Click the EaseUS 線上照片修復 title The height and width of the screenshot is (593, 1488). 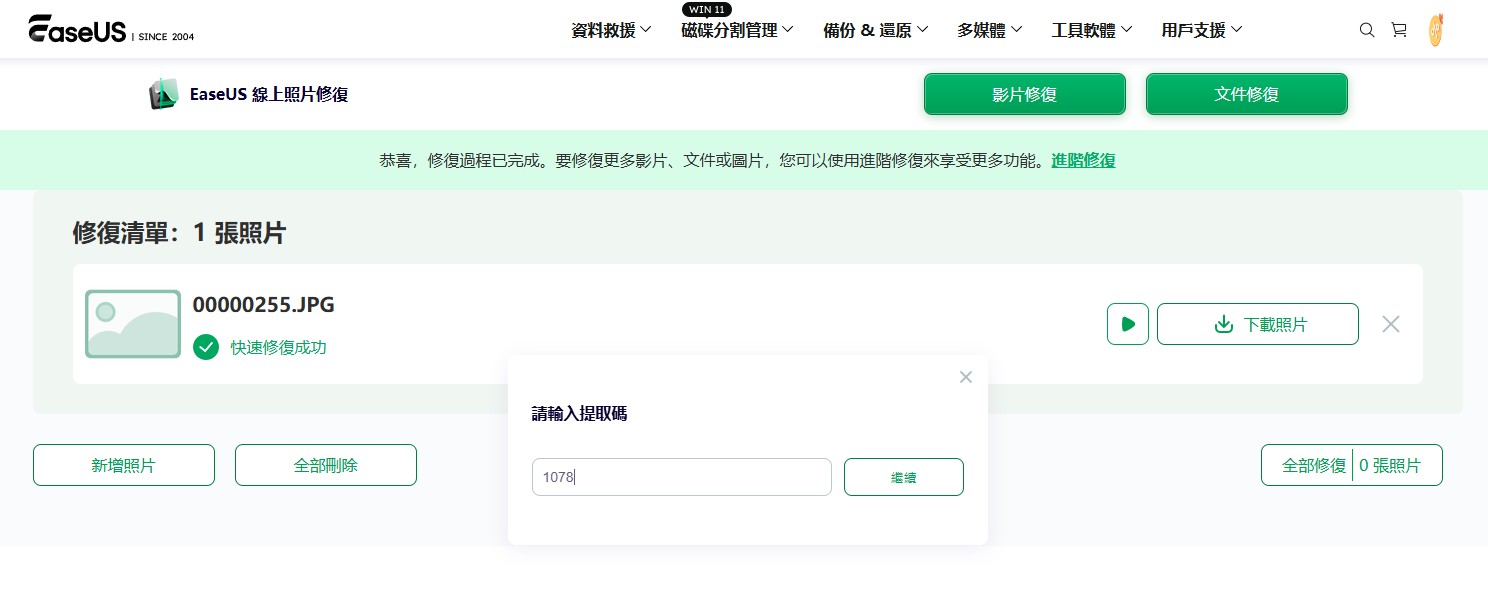point(269,95)
